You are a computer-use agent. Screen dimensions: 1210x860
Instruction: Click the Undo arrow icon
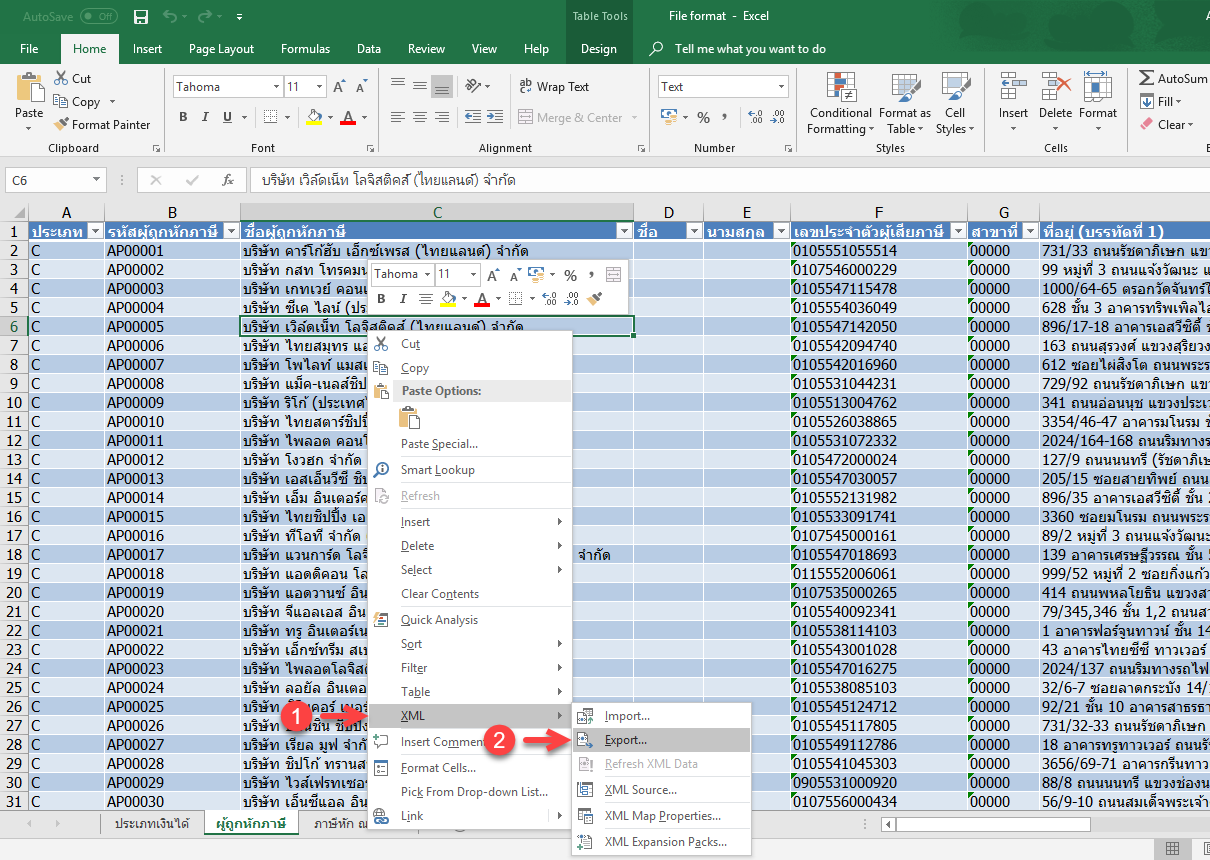point(169,17)
